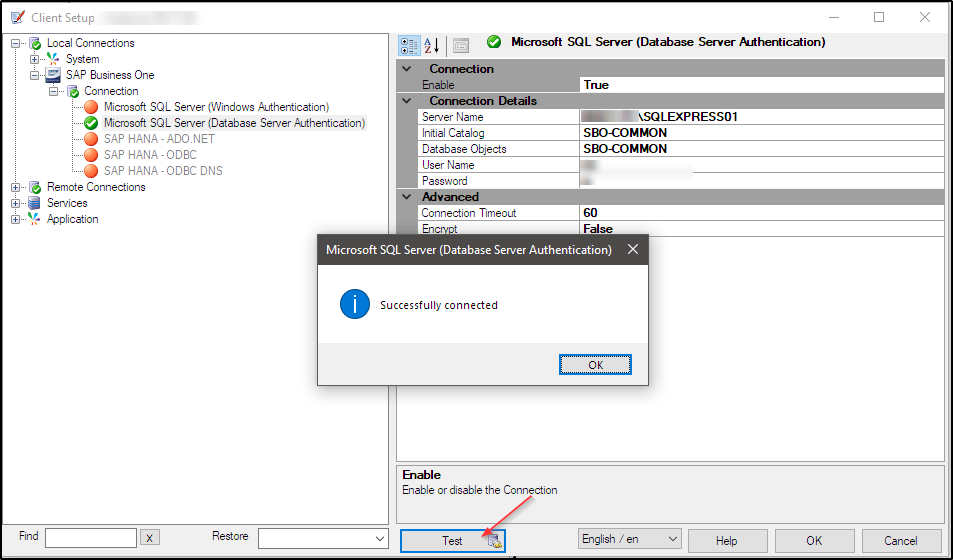Click database icon on Test button
953x560 pixels.
coord(494,541)
